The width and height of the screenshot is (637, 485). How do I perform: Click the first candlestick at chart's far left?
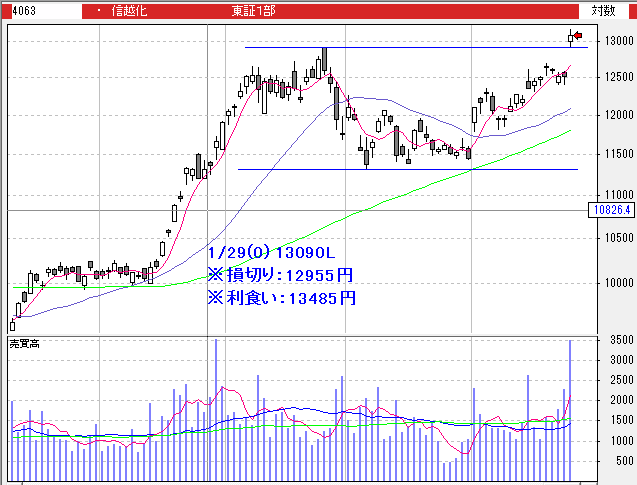(12, 324)
